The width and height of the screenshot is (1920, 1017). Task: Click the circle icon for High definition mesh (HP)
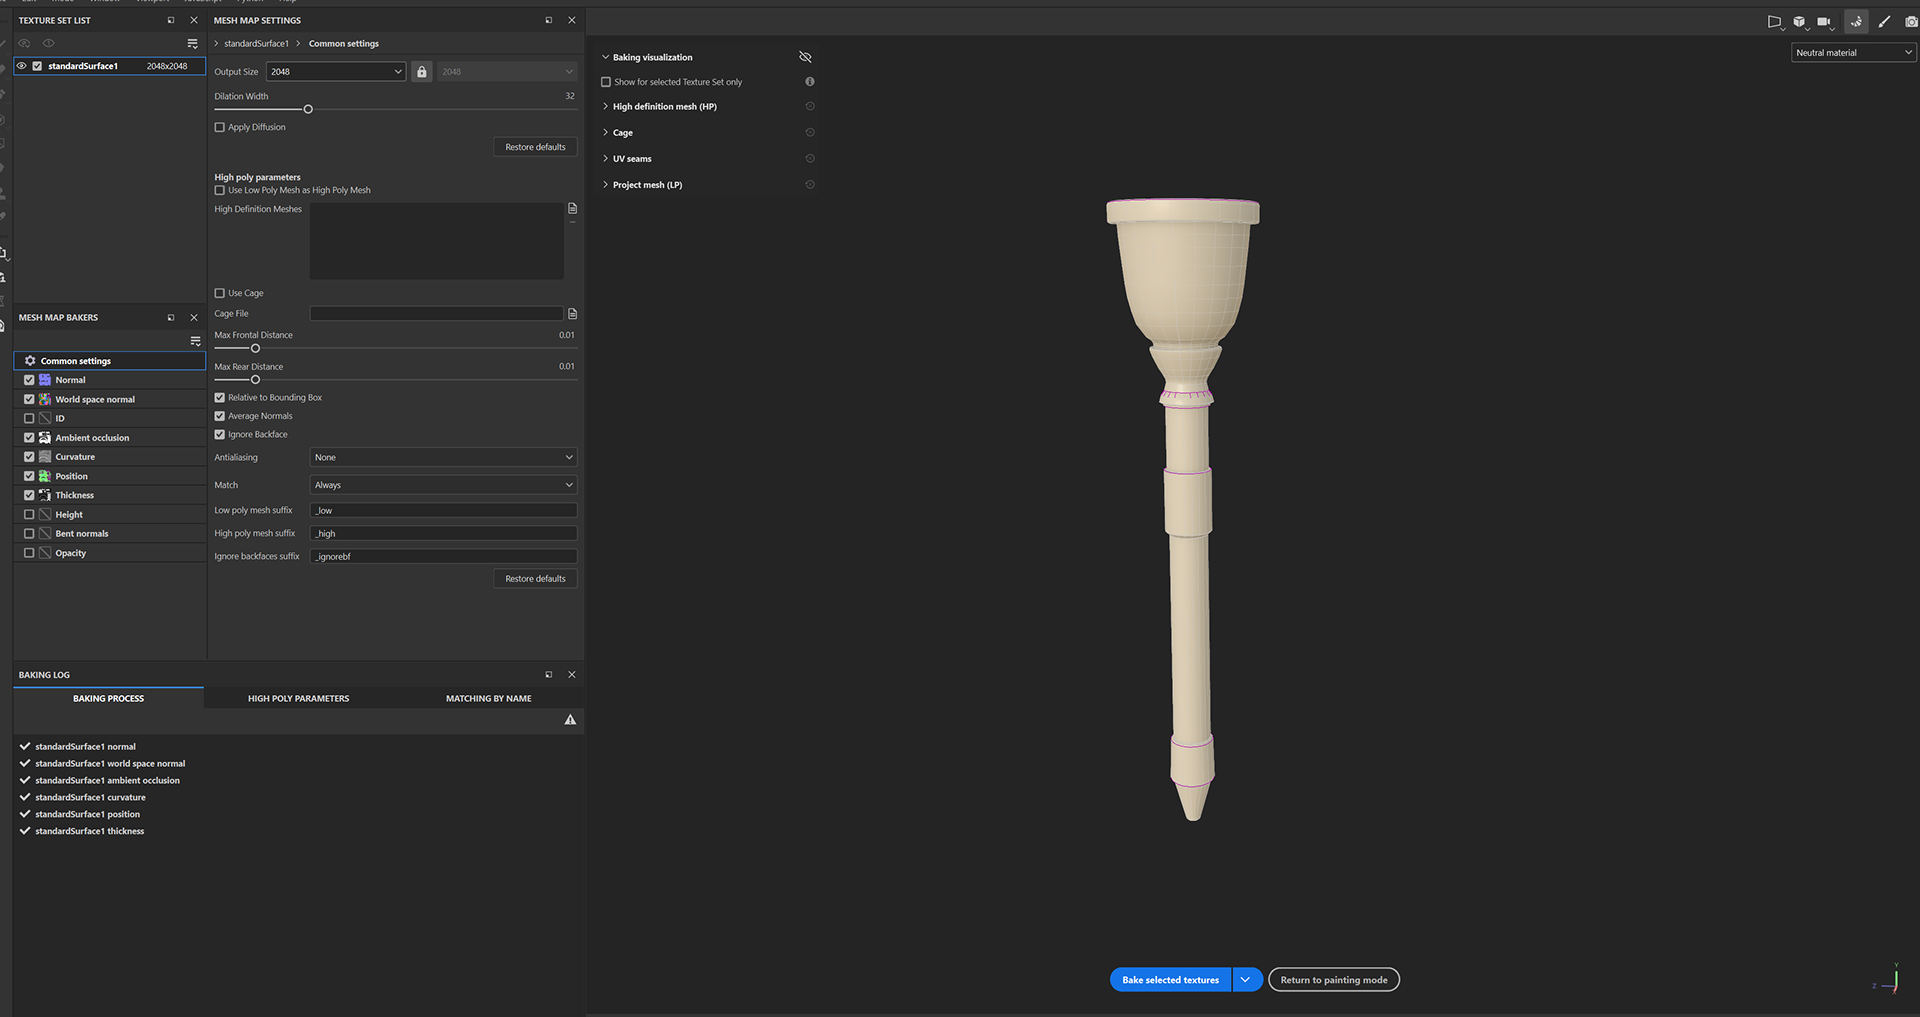(810, 106)
